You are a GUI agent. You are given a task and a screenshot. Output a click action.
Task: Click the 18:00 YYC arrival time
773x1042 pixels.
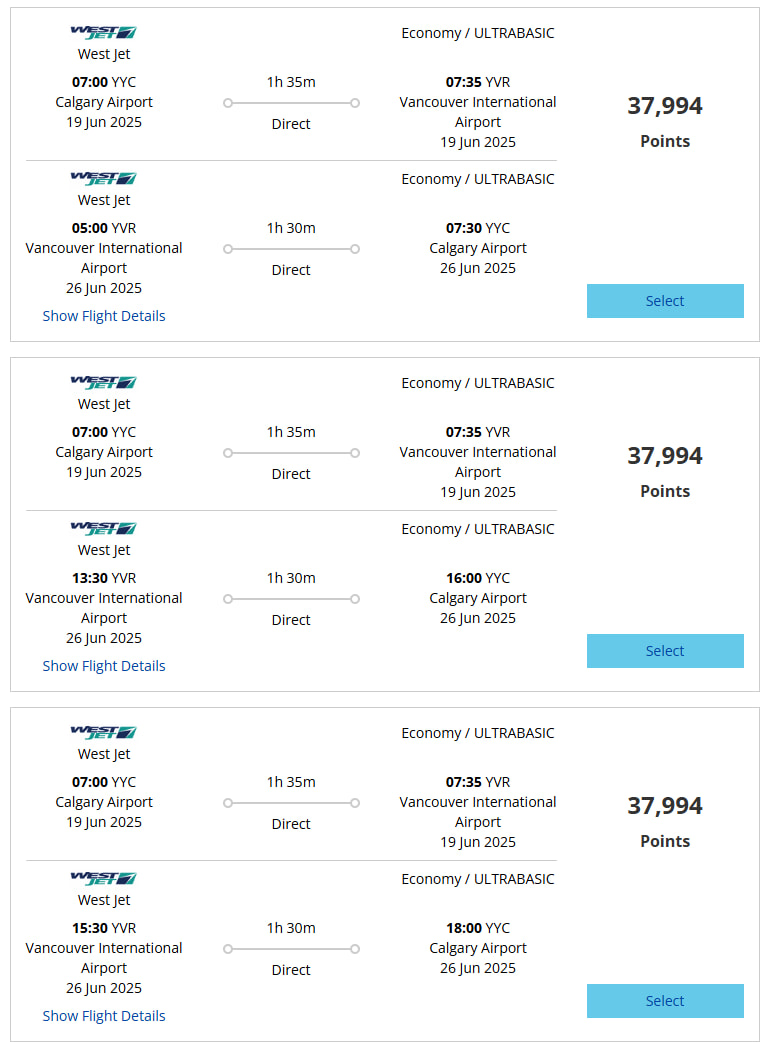(478, 928)
